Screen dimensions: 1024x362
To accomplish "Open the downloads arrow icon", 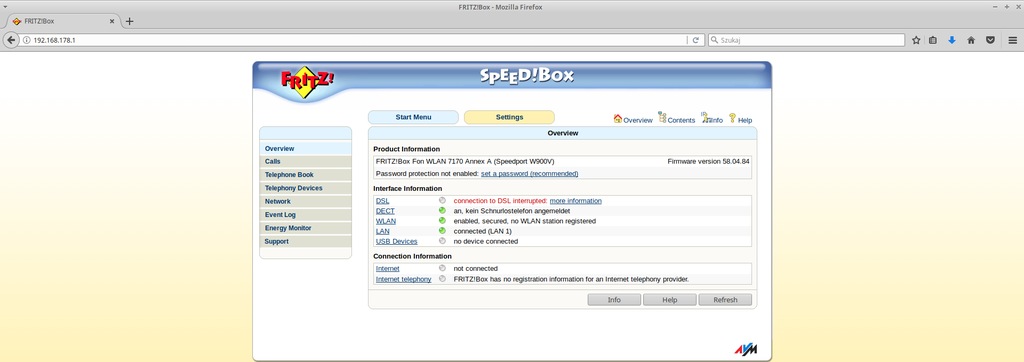I will coord(952,40).
